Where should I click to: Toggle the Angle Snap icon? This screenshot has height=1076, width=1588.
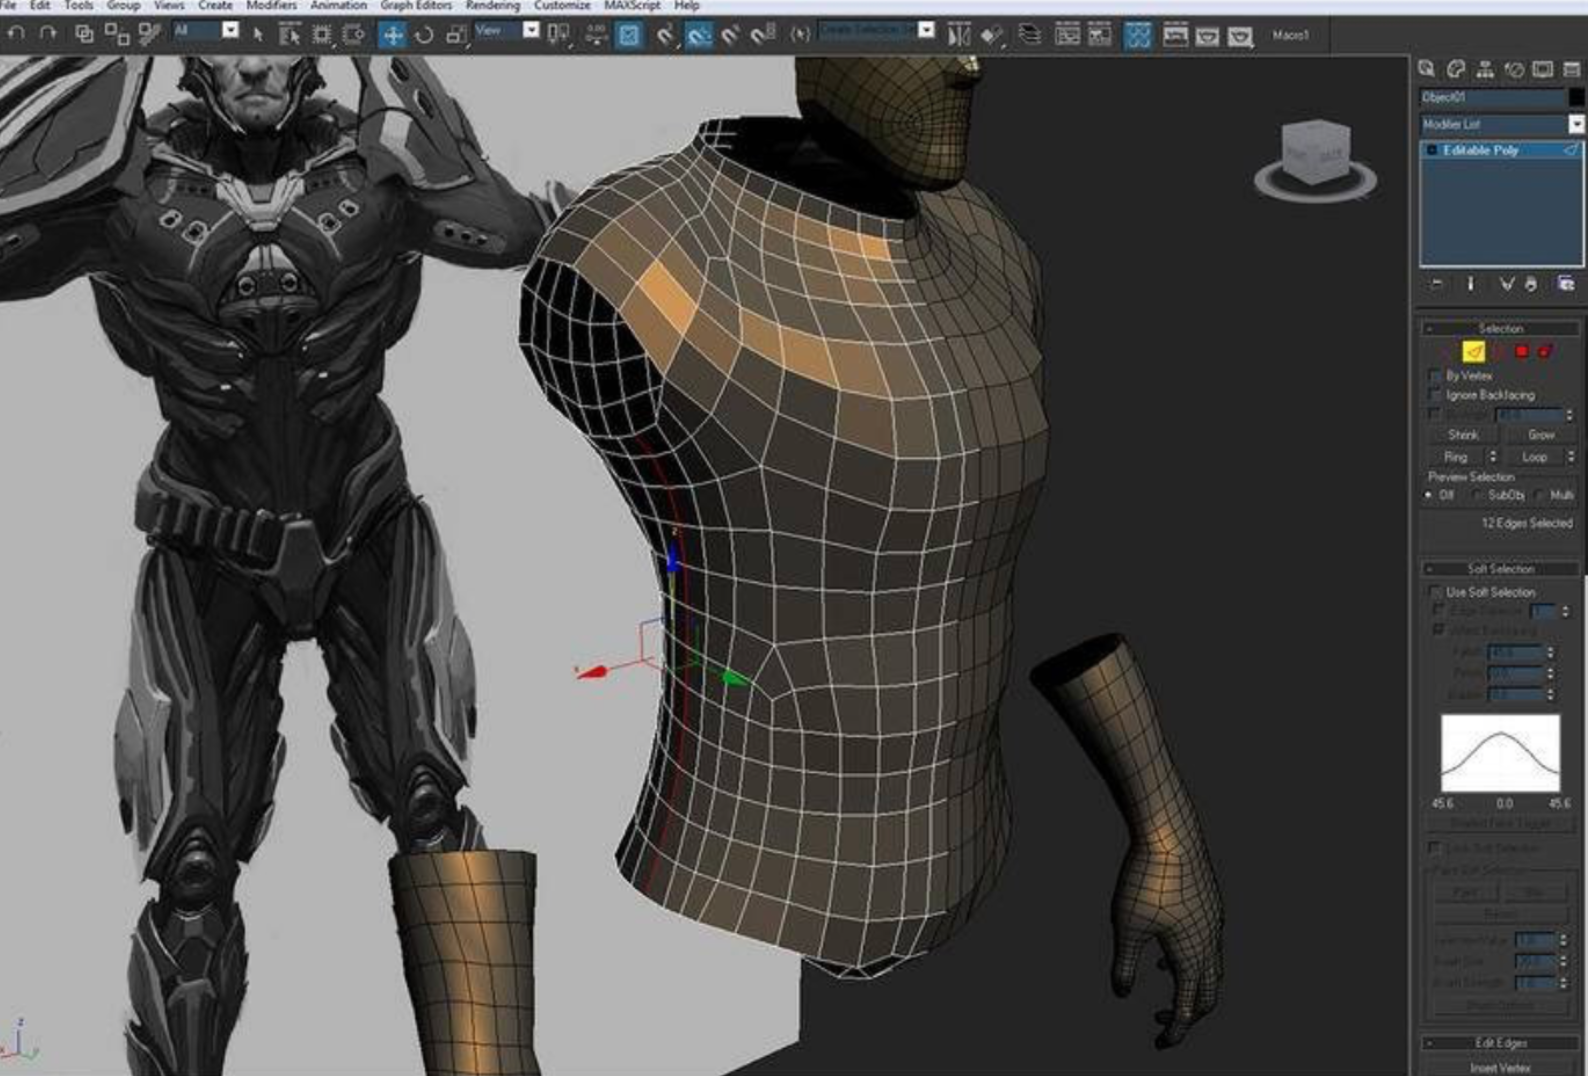click(x=699, y=35)
